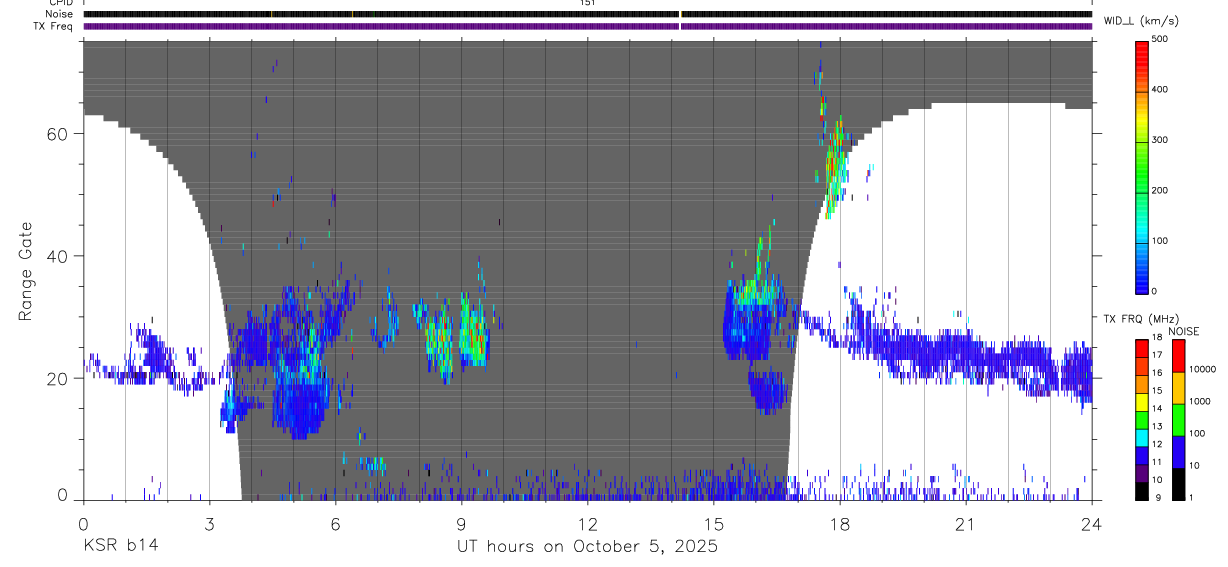The height and width of the screenshot is (567, 1228).
Task: Click the Noise row label at top left
Action: (x=58, y=14)
